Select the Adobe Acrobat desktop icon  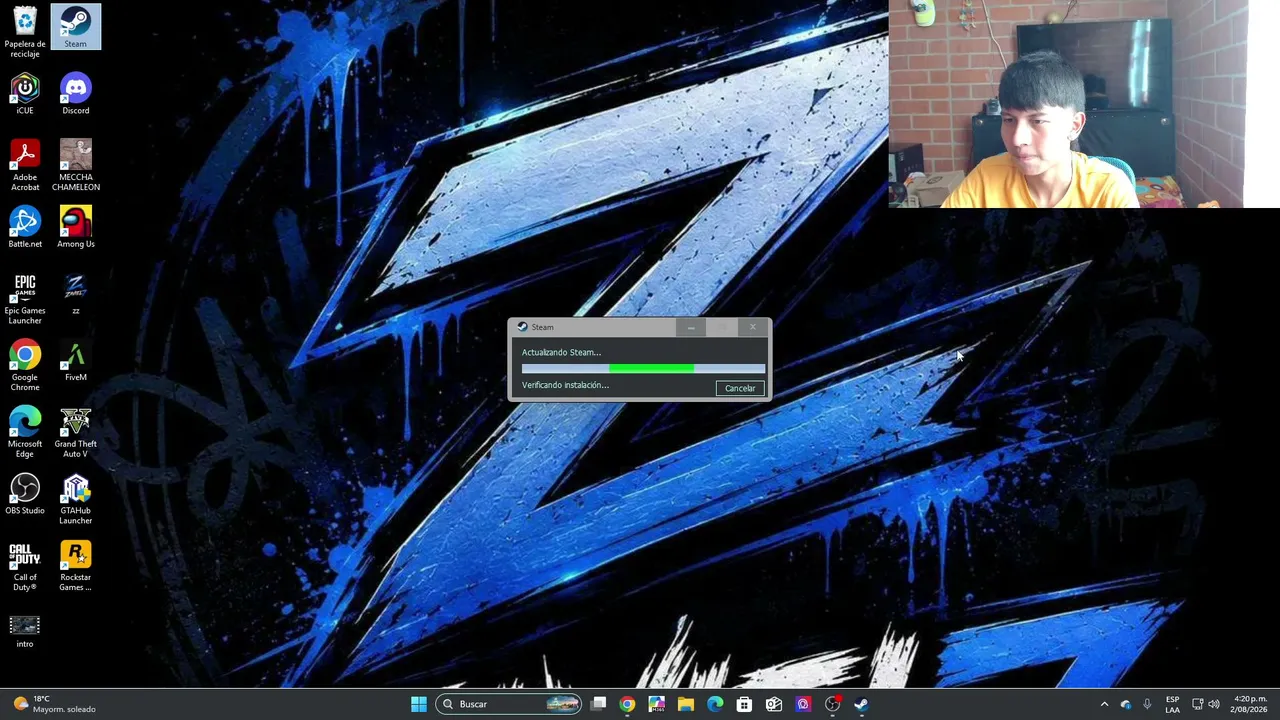pos(25,165)
